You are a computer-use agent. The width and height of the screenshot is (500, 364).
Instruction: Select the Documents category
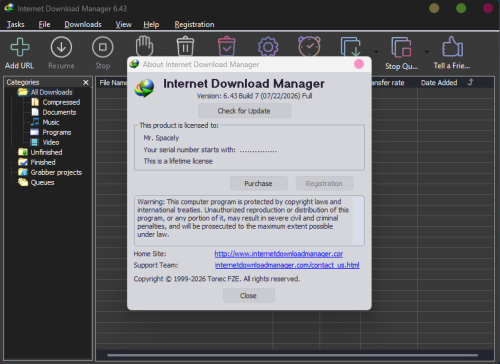59,112
